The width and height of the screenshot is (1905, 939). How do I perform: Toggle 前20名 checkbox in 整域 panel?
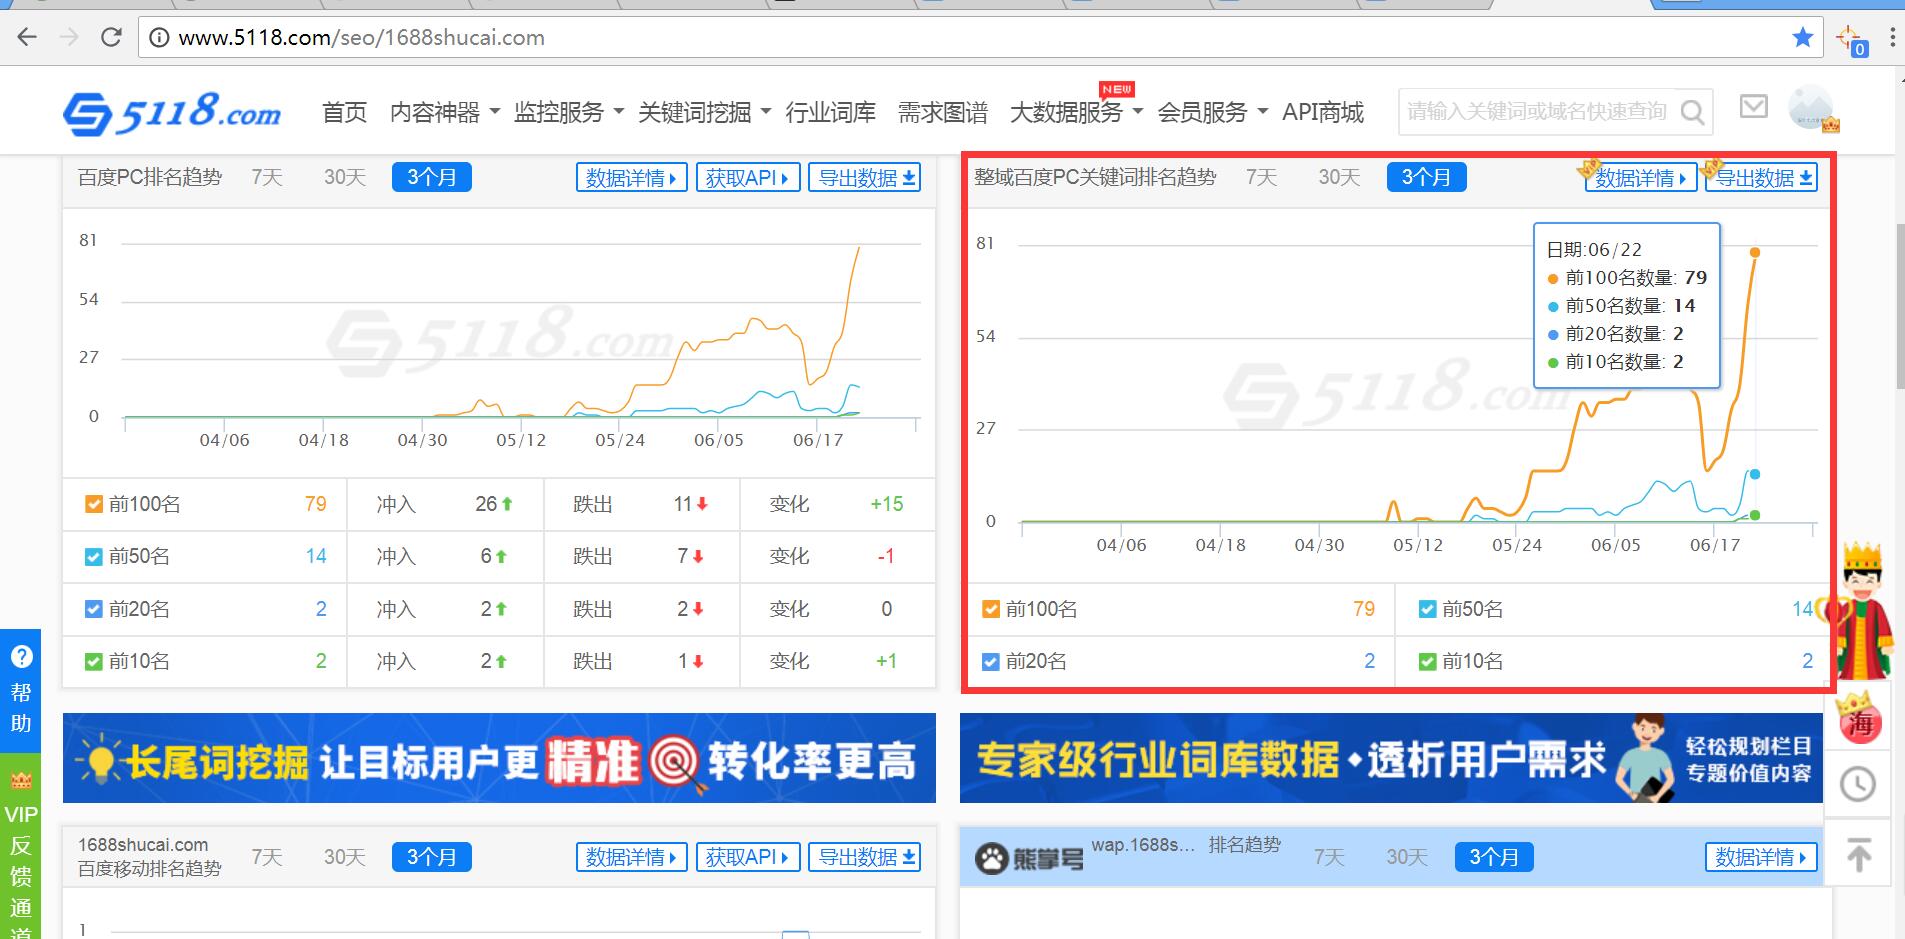pyautogui.click(x=991, y=661)
